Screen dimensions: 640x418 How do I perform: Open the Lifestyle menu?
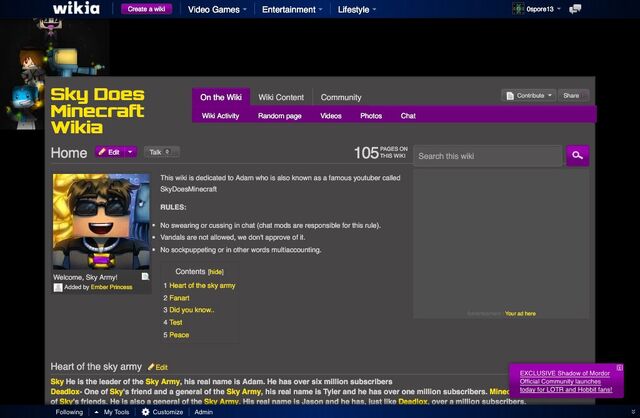pyautogui.click(x=357, y=9)
